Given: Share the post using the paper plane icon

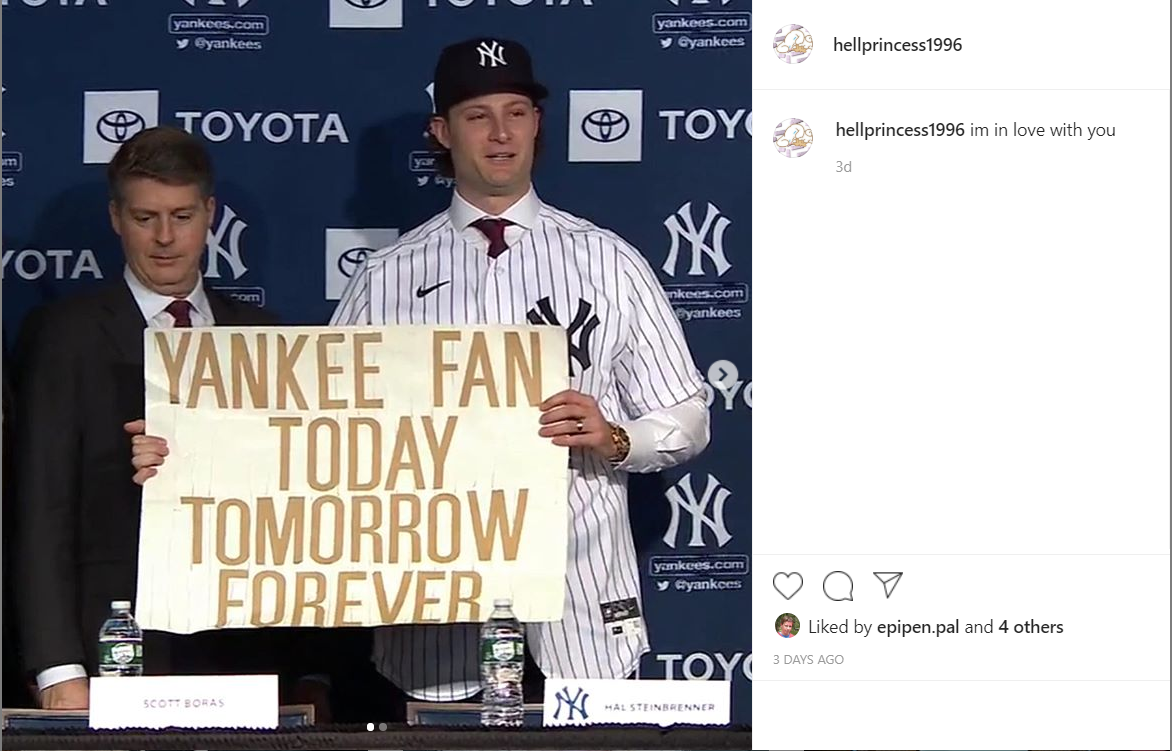Looking at the screenshot, I should tap(888, 585).
